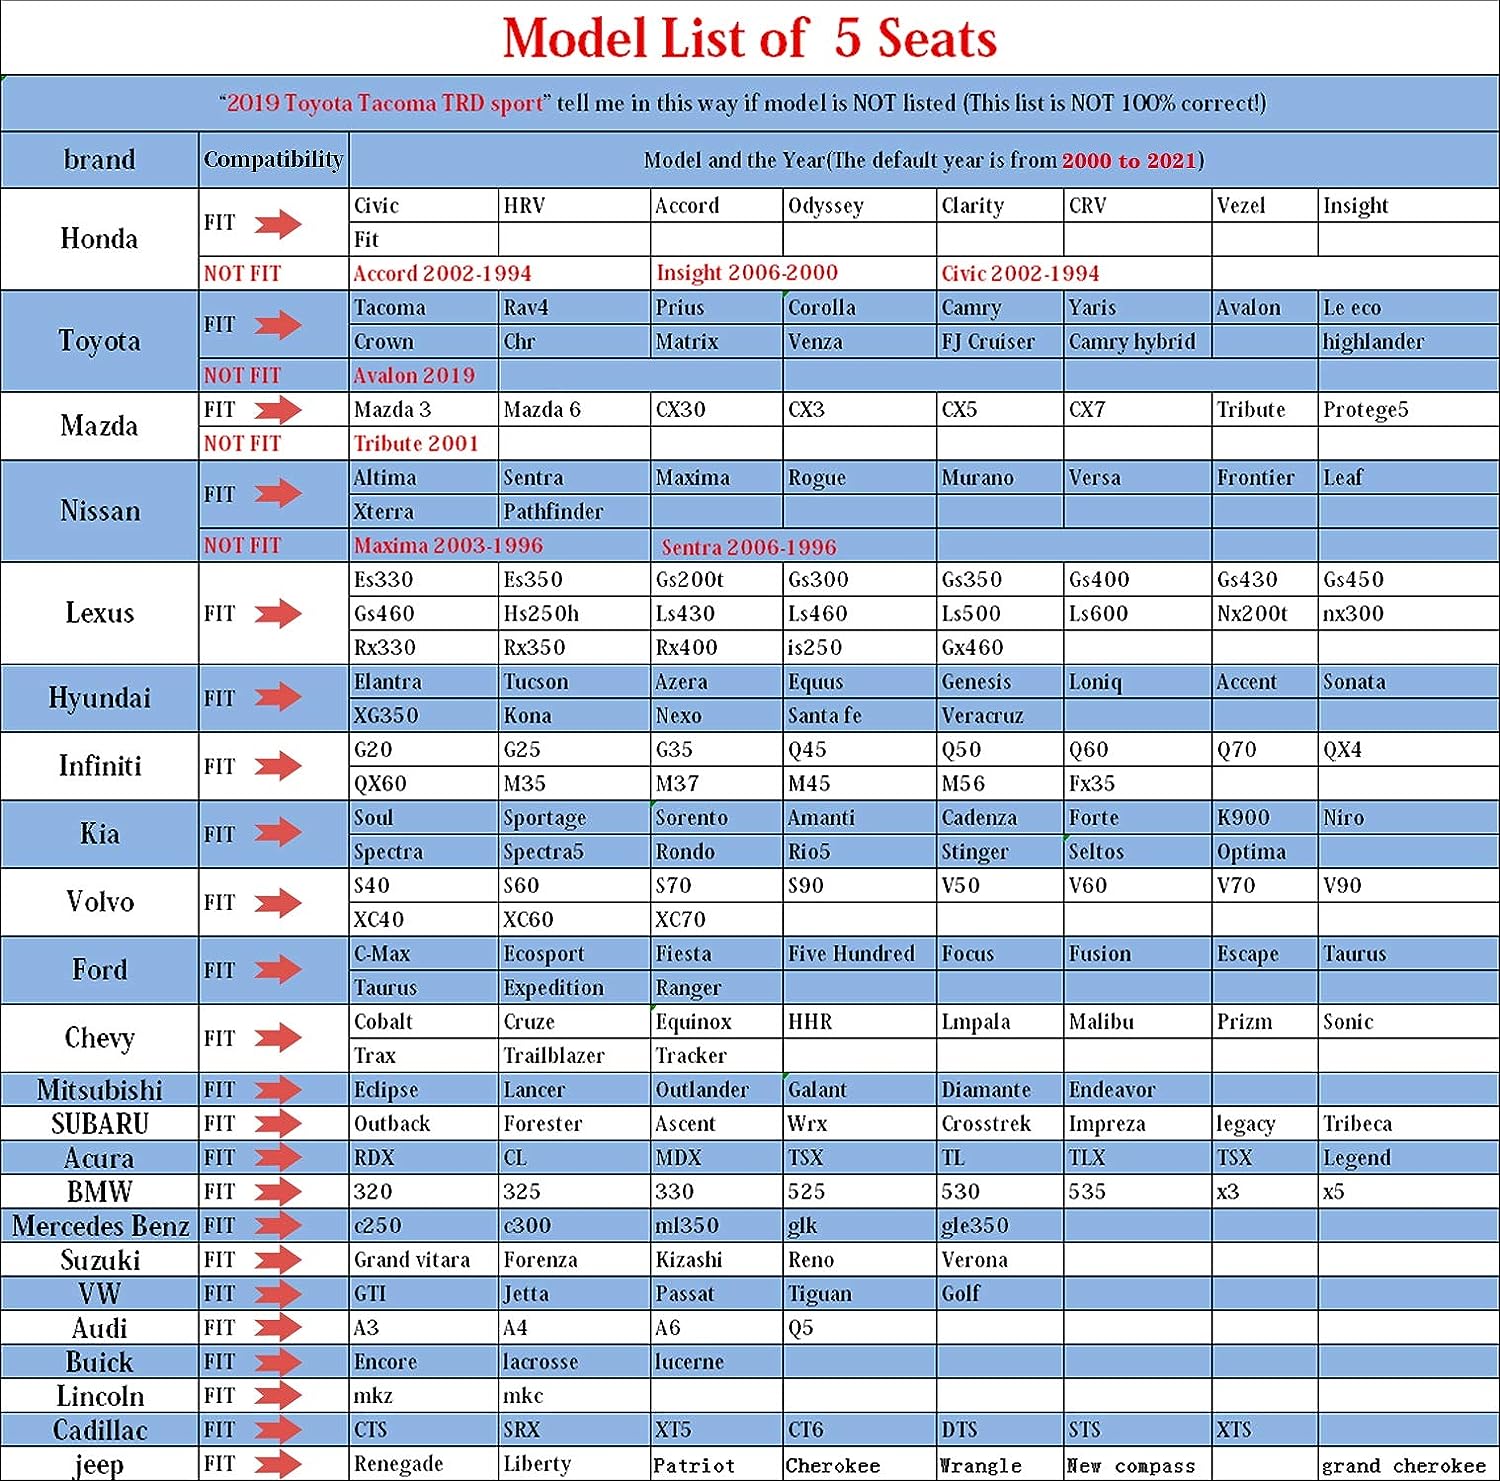
Task: Click the red "Sentra 2006-1996" entry
Action: click(748, 547)
